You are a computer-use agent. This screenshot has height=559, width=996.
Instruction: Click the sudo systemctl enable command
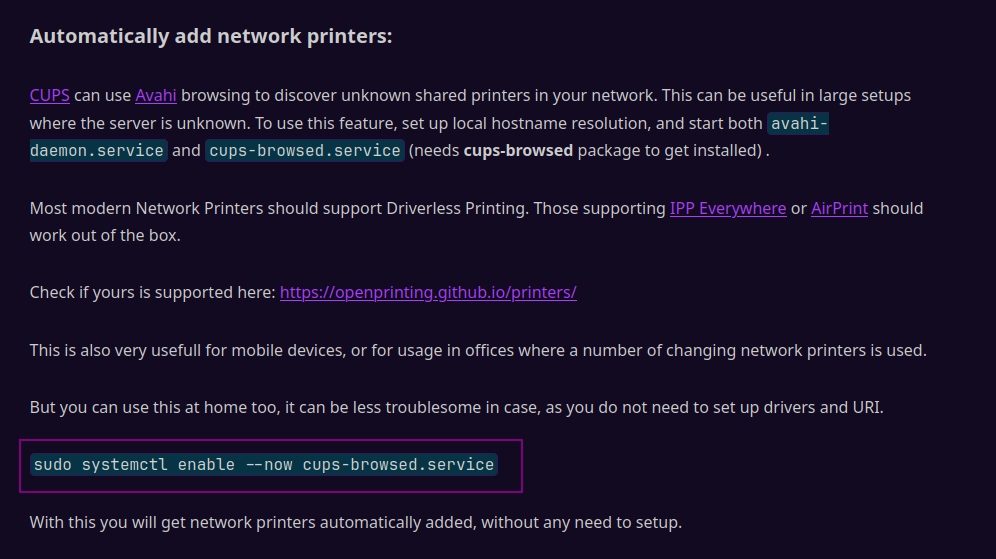(264, 464)
